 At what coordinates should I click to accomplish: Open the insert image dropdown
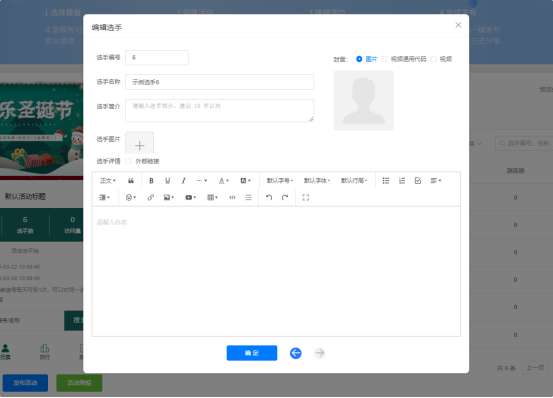pos(169,197)
